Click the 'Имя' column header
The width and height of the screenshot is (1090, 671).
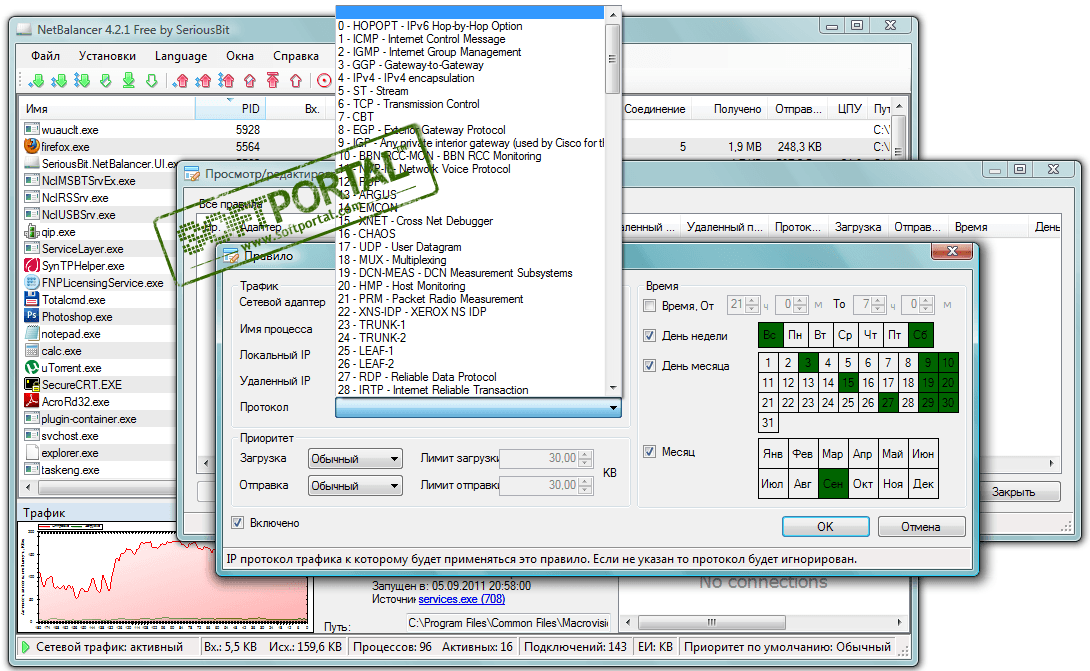(108, 108)
